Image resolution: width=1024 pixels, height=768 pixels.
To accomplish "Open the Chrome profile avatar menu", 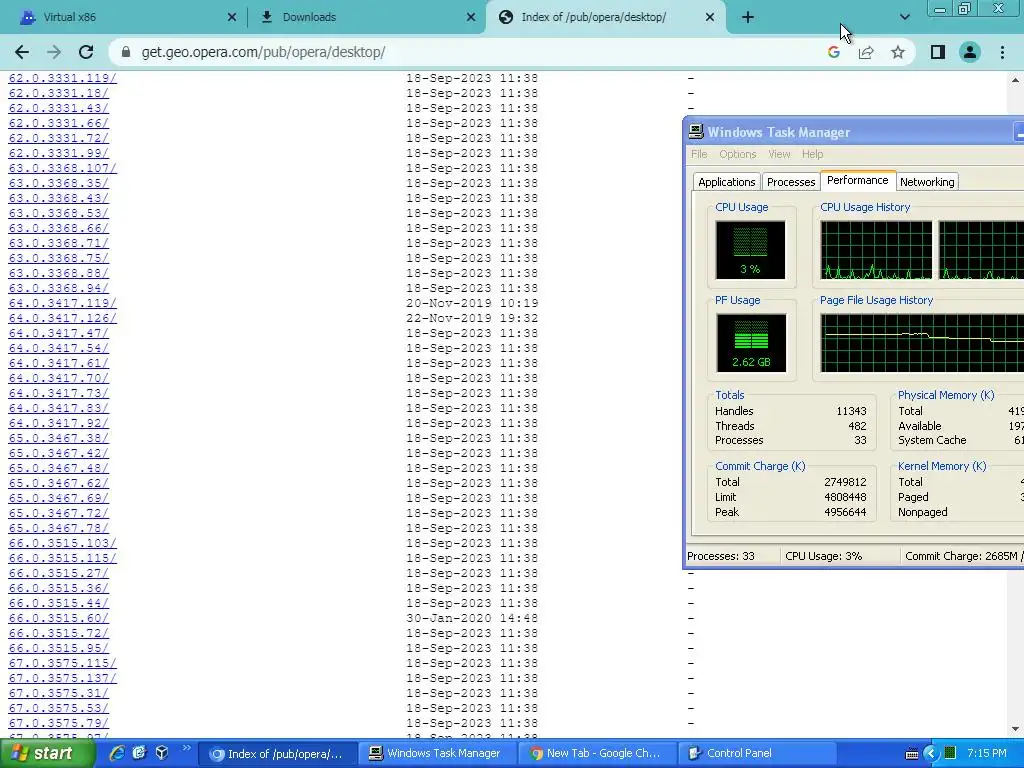I will pyautogui.click(x=970, y=52).
